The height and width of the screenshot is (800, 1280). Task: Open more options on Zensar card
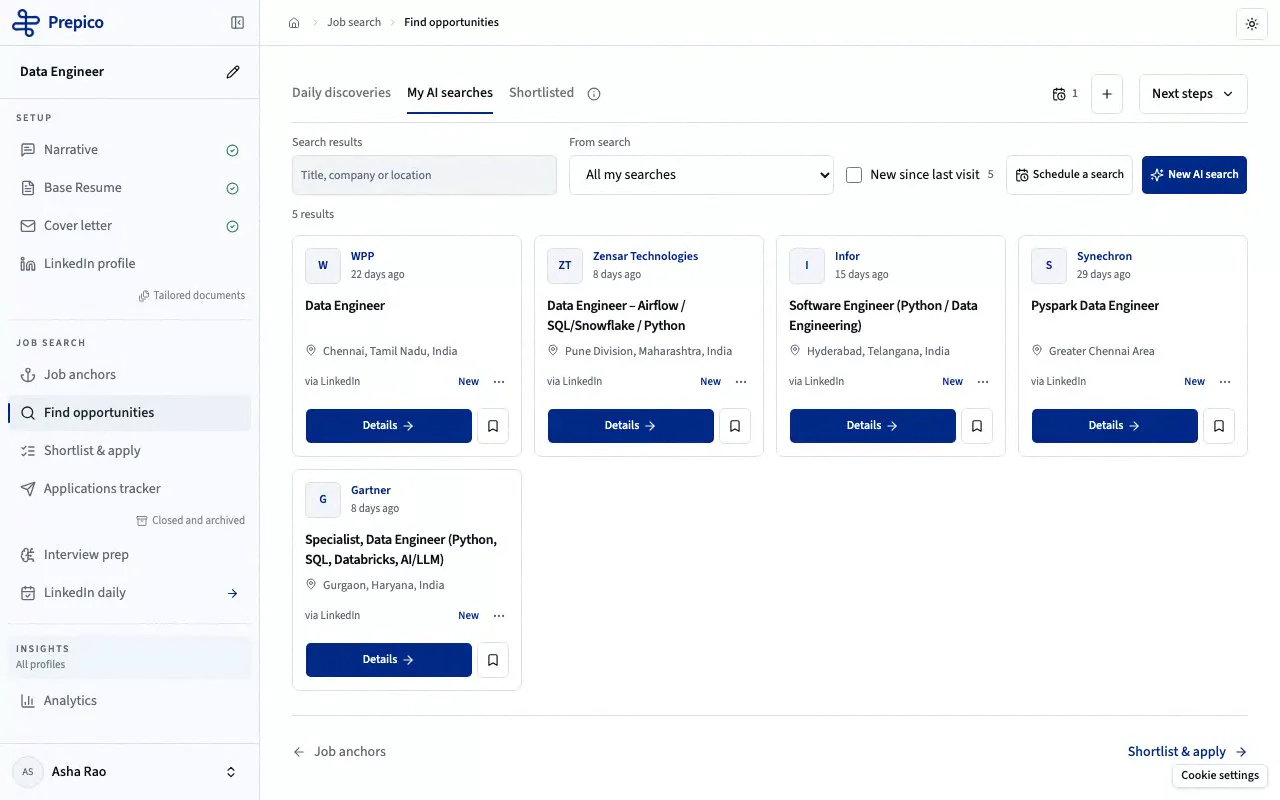coord(741,382)
